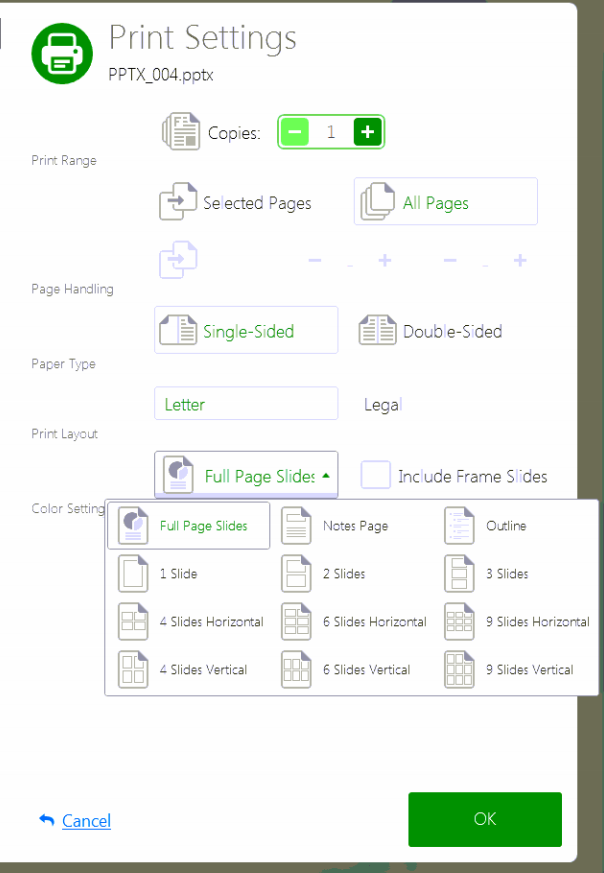The image size is (604, 873).
Task: Decrease copies with the minus button
Action: point(295,132)
